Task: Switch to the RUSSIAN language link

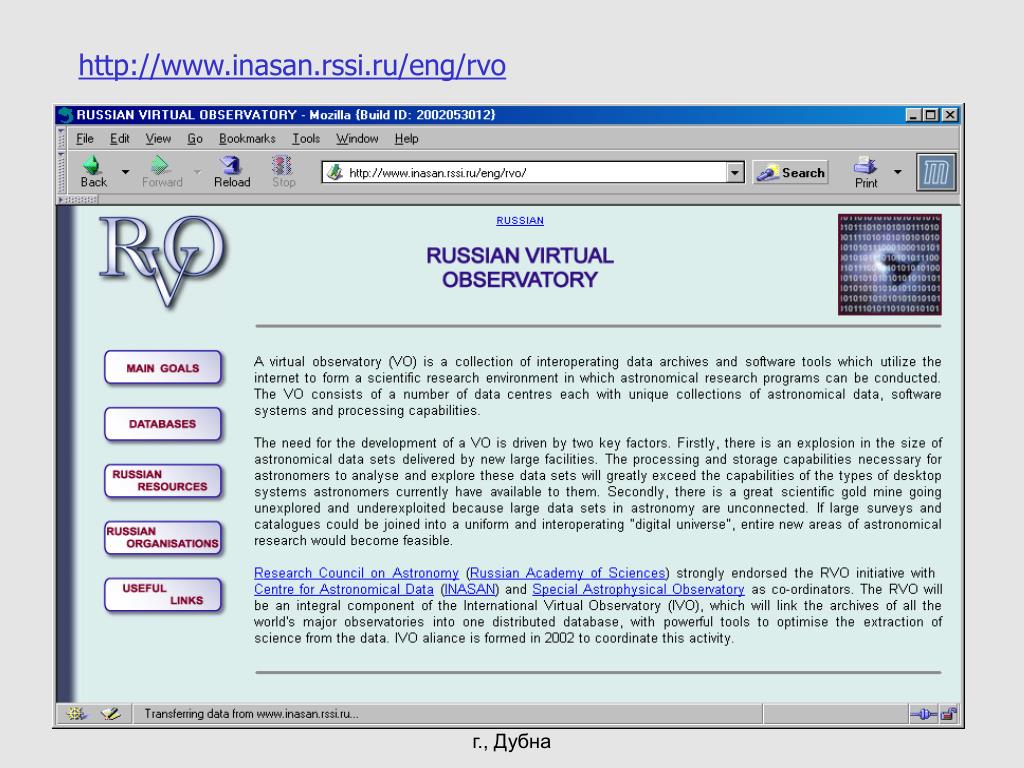Action: click(x=520, y=221)
